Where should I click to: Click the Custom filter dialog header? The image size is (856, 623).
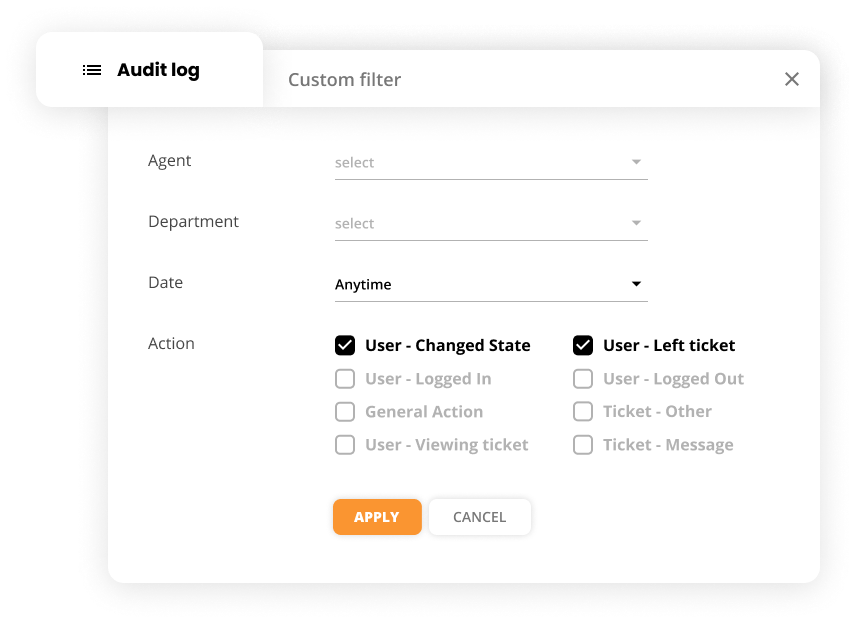344,79
